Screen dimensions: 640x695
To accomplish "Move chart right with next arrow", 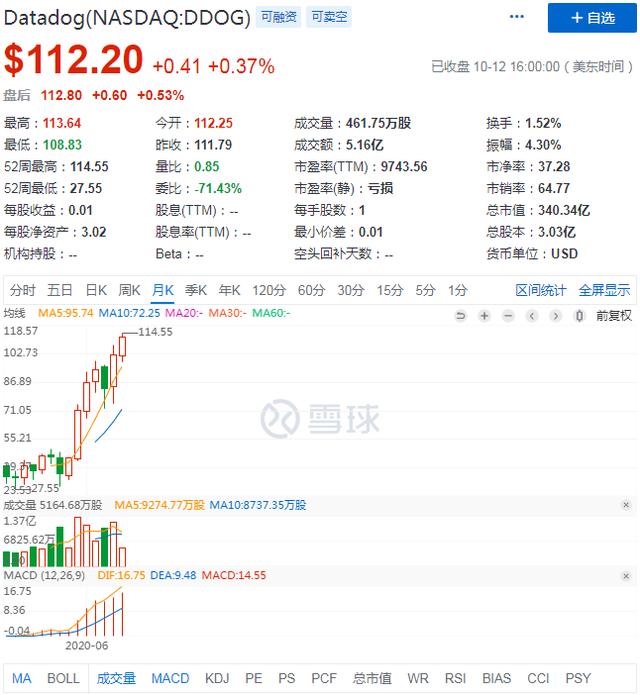I will [x=555, y=316].
